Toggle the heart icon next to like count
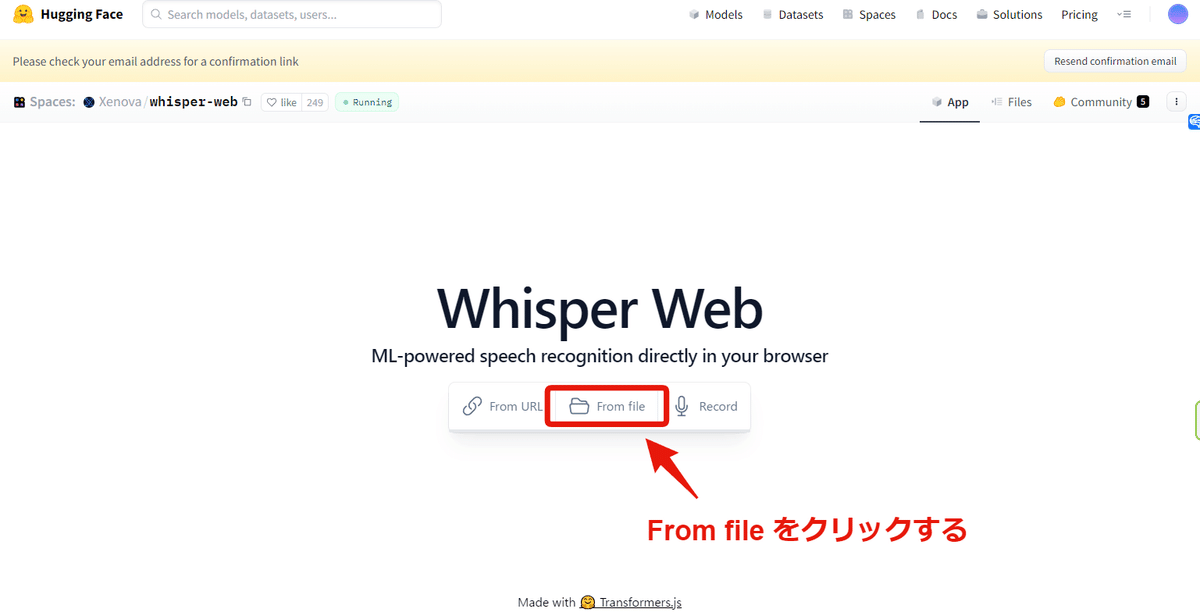 (270, 101)
